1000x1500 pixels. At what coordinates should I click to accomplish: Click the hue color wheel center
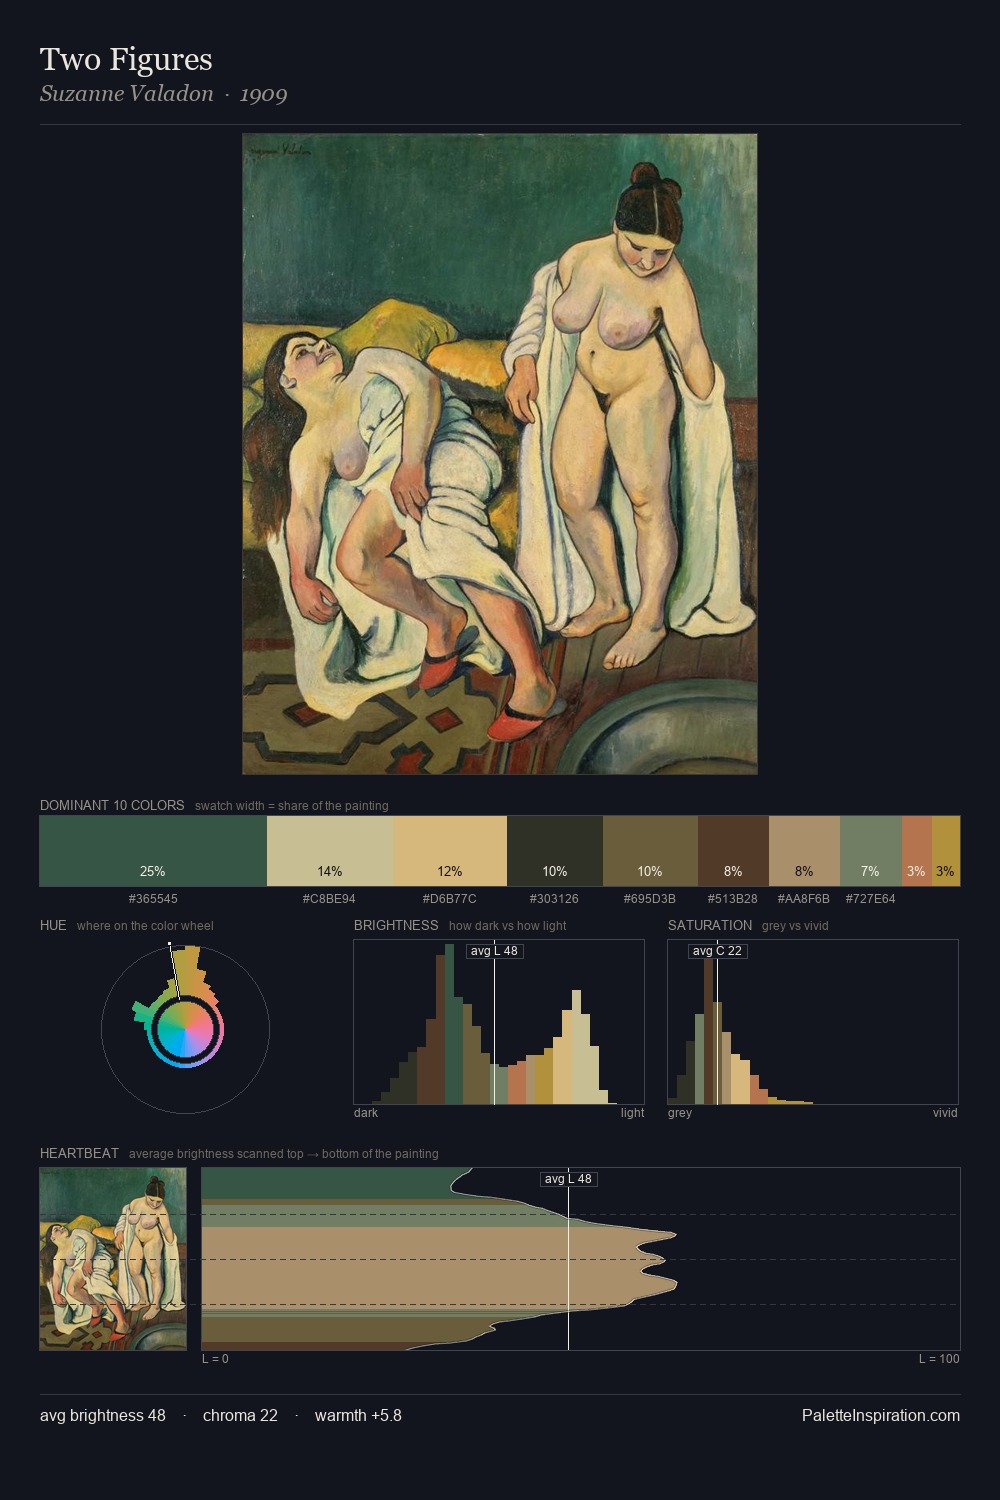(x=185, y=1029)
